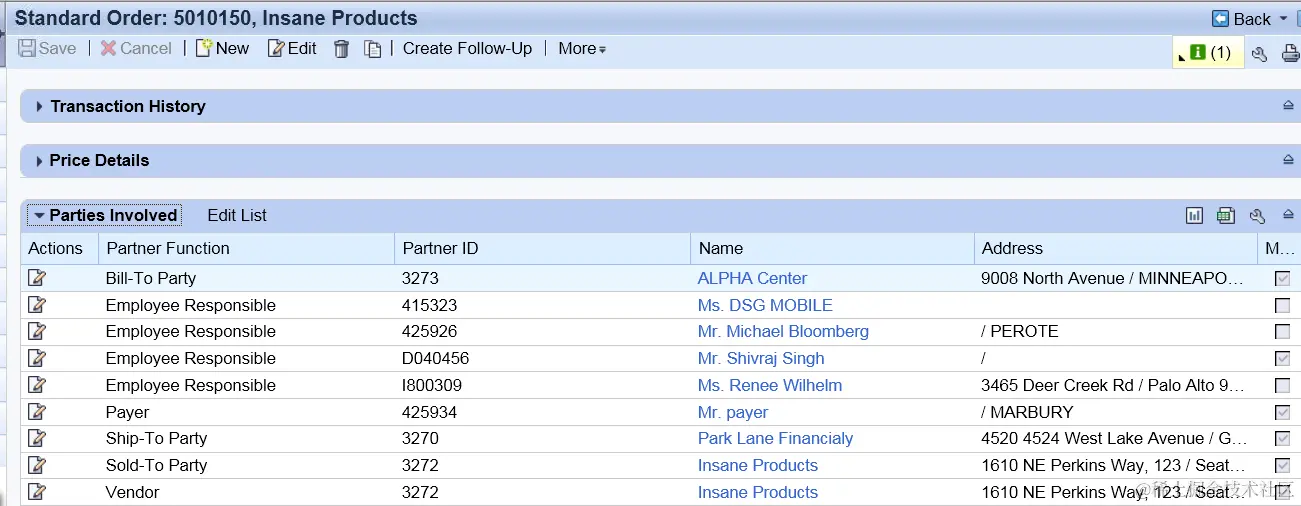
Task: Edit the Payer row
Action: pyautogui.click(x=37, y=412)
